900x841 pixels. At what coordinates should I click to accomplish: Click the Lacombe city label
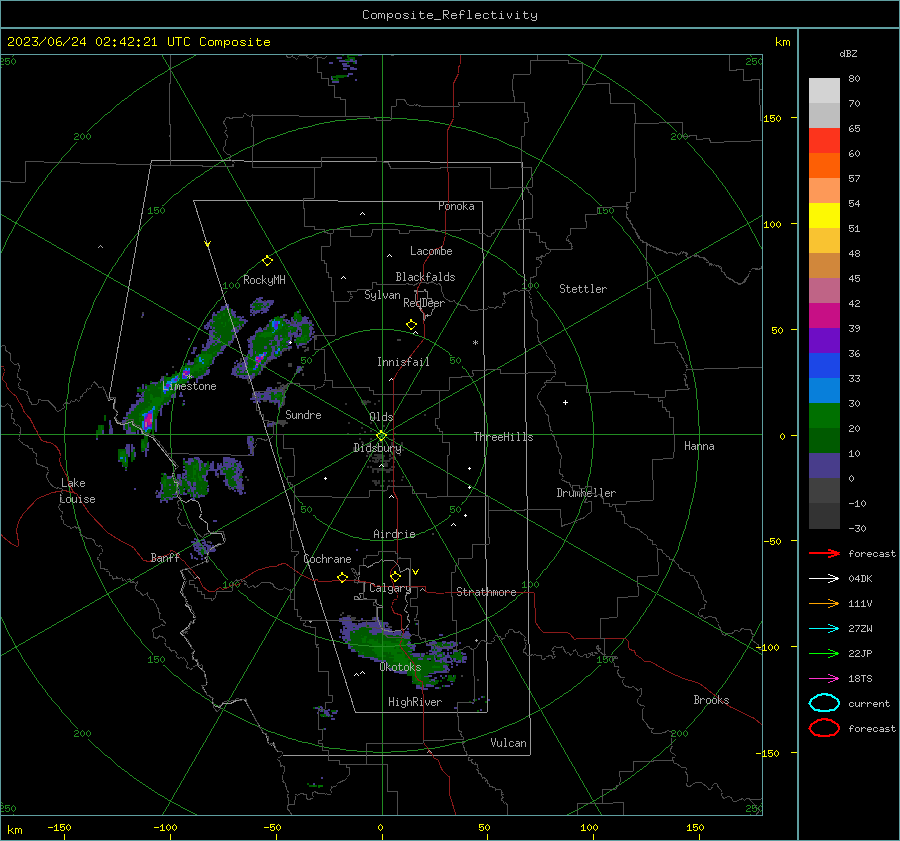431,251
